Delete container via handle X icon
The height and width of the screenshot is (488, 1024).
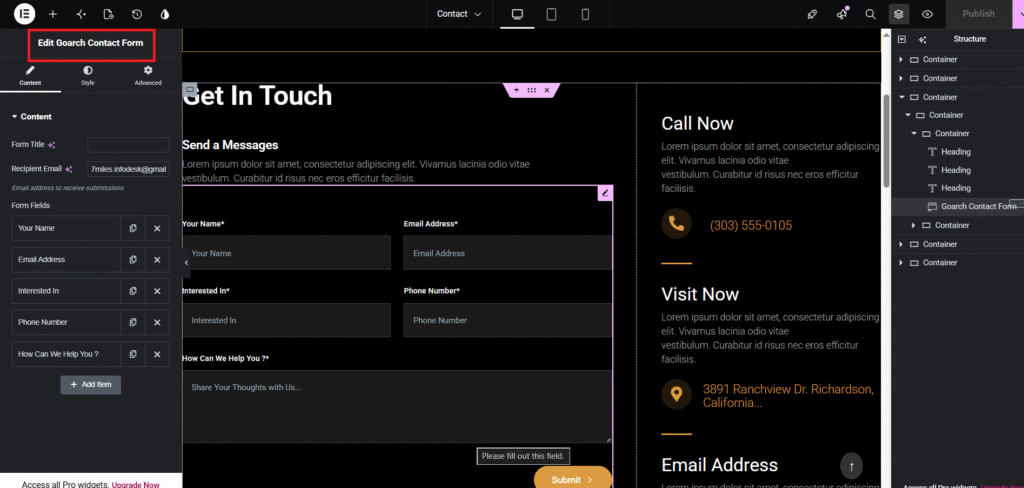(547, 89)
